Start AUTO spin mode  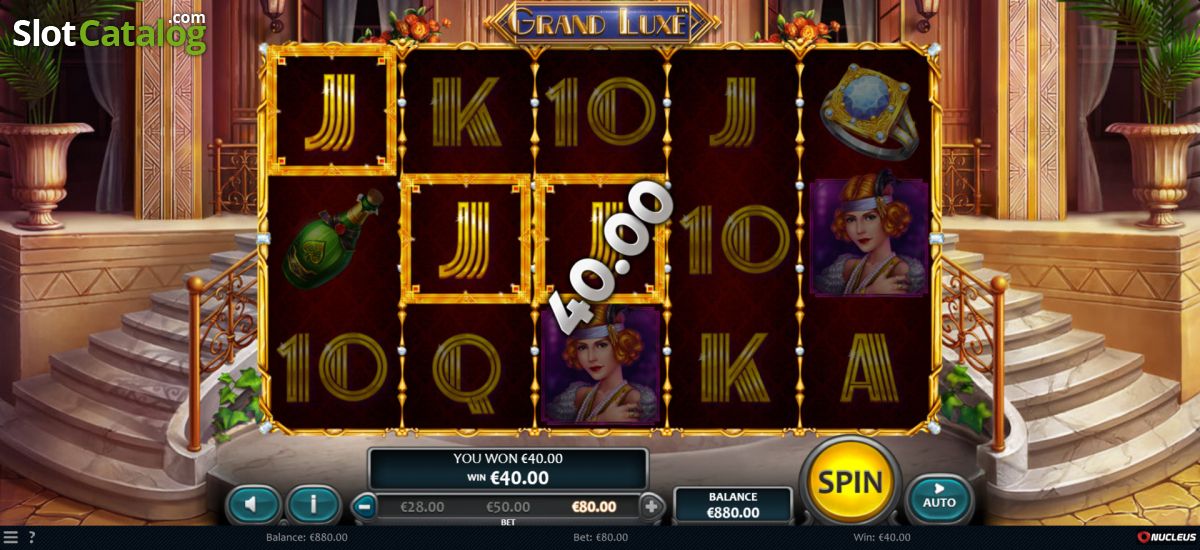(x=939, y=496)
